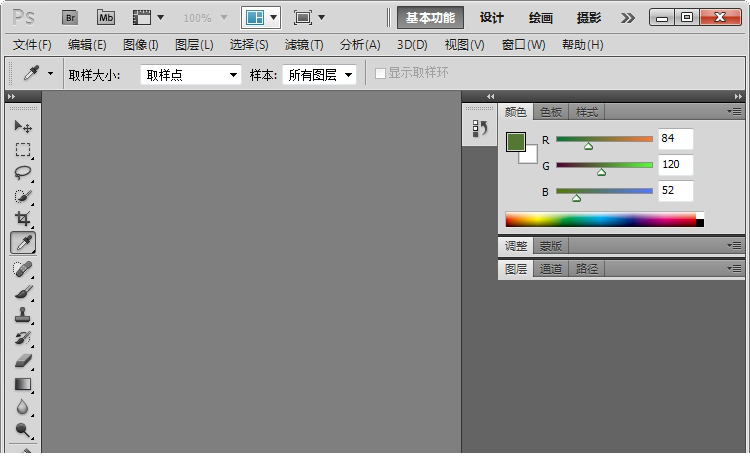
Task: Select the Rectangular Marquee tool
Action: point(22,150)
